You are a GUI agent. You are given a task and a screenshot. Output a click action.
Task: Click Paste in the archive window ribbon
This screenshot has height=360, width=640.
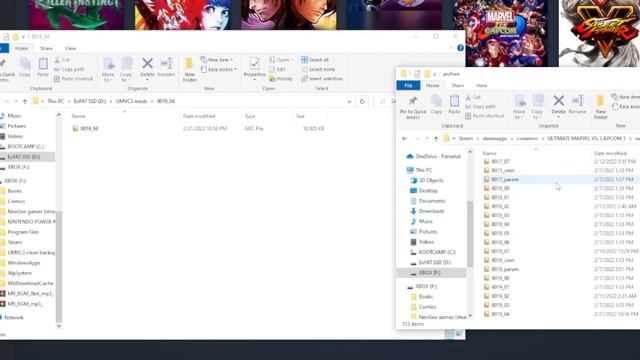(x=454, y=104)
